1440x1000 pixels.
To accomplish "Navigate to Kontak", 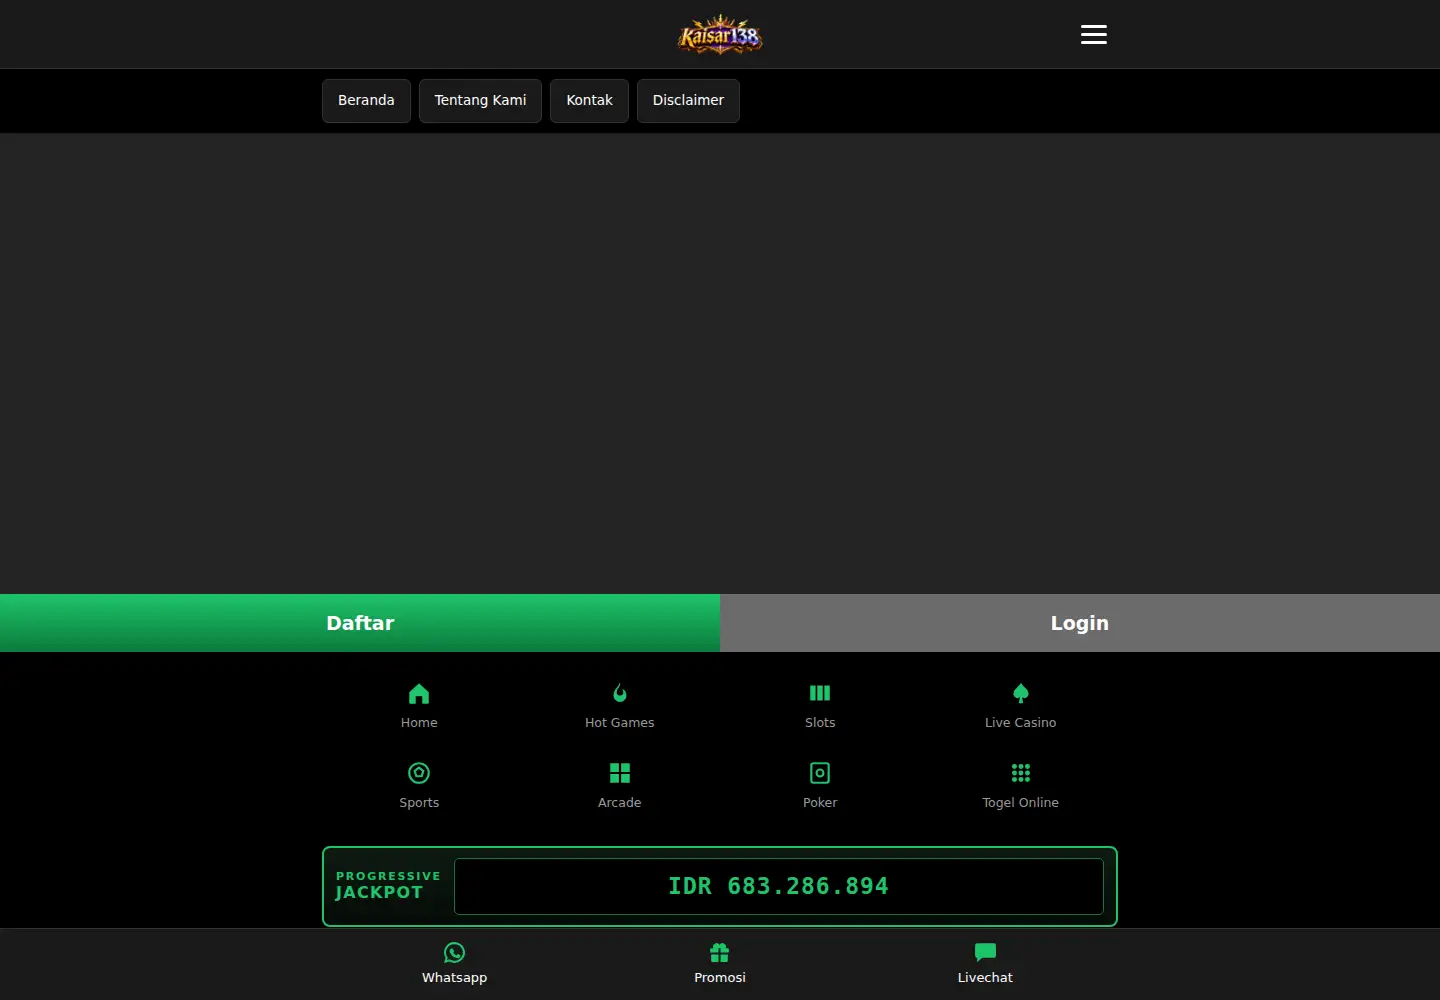I will [x=589, y=101].
